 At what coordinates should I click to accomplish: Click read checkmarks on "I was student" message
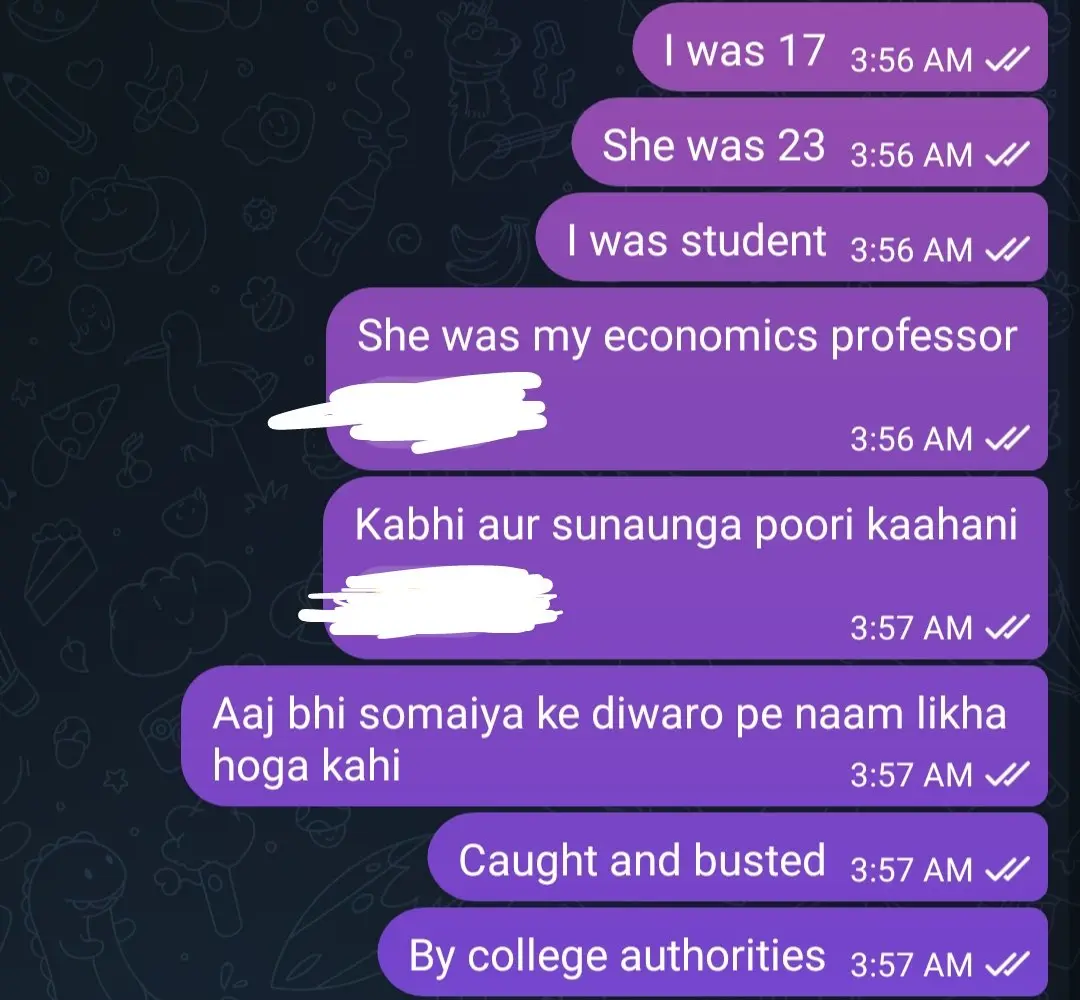point(1007,249)
